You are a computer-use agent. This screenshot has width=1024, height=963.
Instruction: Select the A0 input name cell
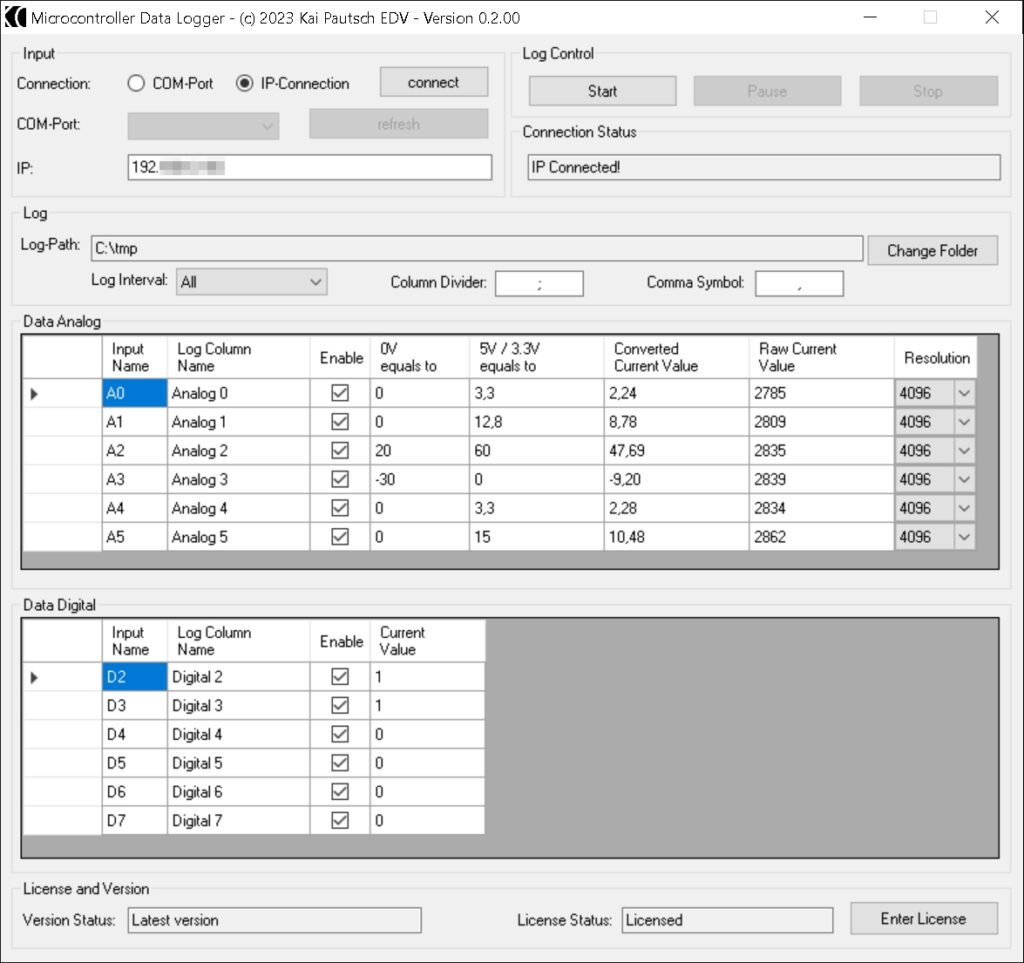(135, 393)
